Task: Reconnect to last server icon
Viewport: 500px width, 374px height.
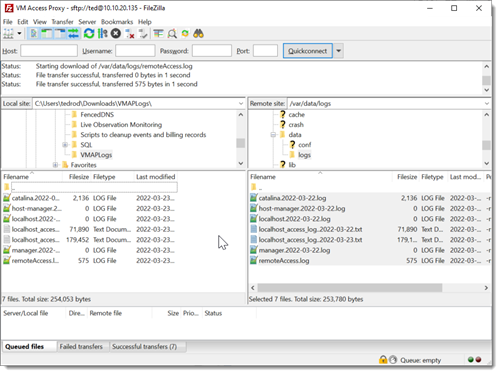Action: tap(143, 34)
